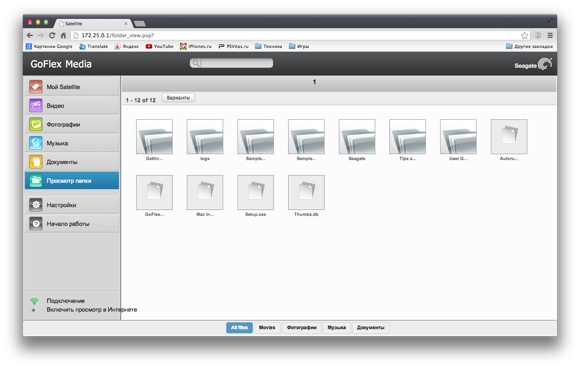580x368 pixels.
Task: Focus the GoFlex search field
Action: 232,63
